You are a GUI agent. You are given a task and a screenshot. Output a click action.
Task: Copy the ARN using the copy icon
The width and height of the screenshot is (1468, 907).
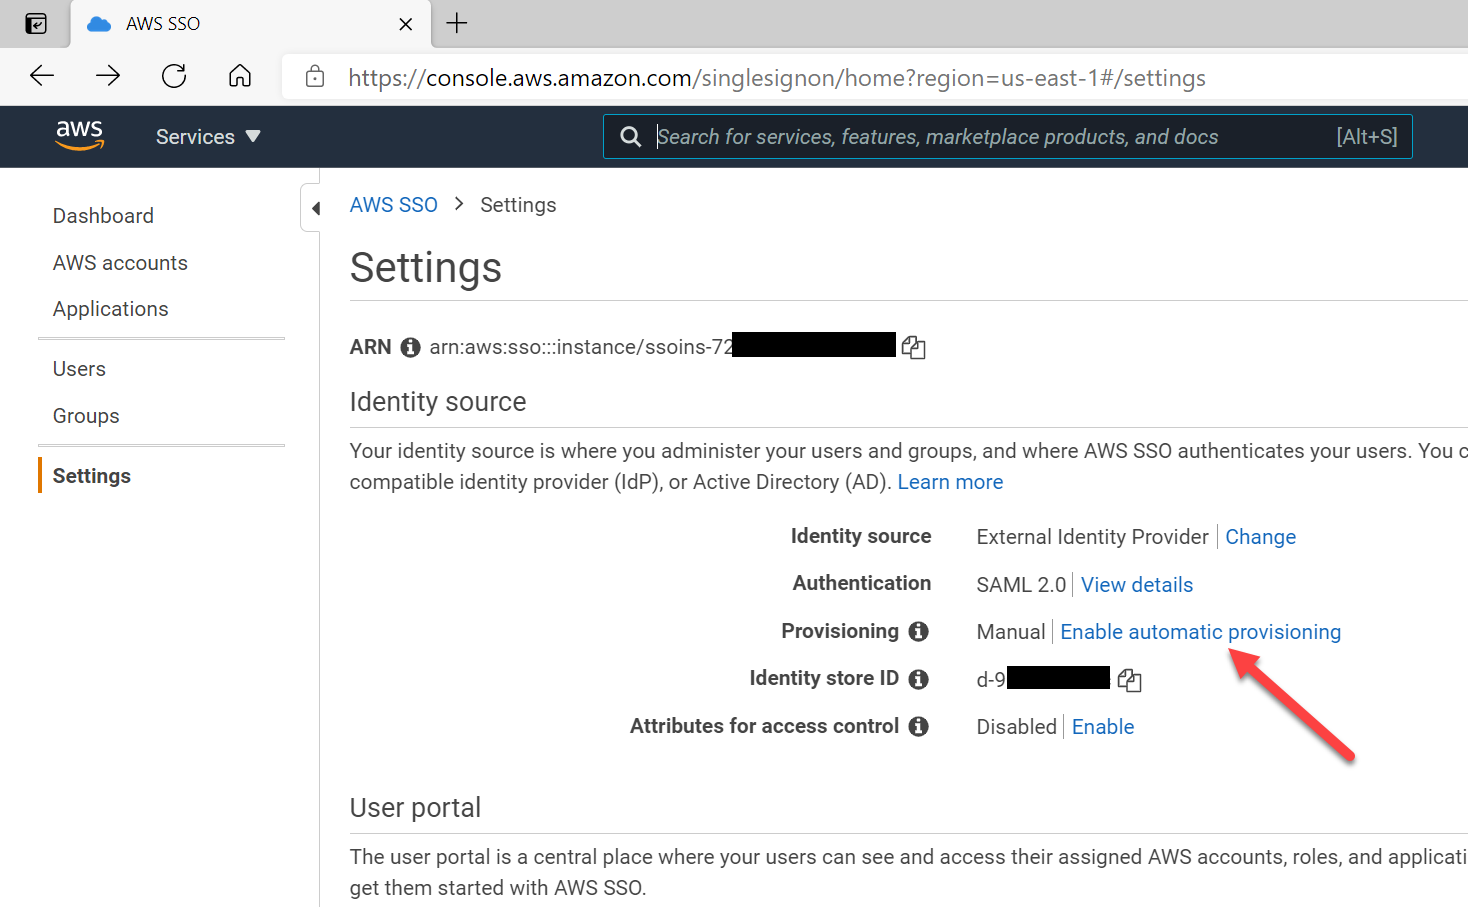(x=913, y=347)
